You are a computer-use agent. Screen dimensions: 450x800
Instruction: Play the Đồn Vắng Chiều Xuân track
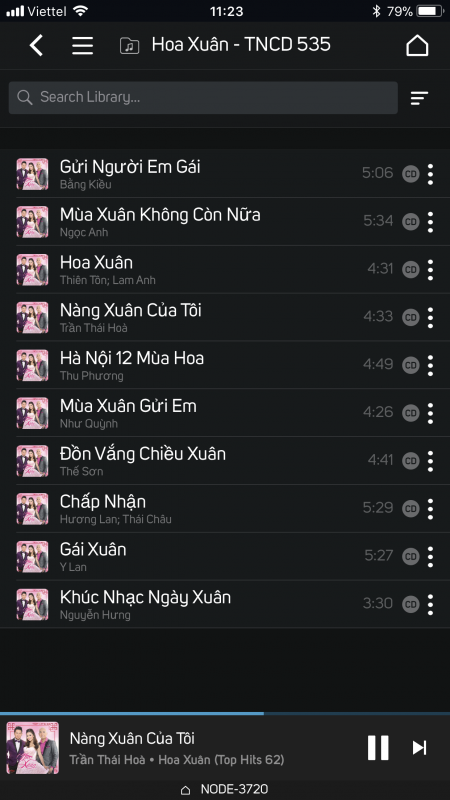[x=225, y=461]
